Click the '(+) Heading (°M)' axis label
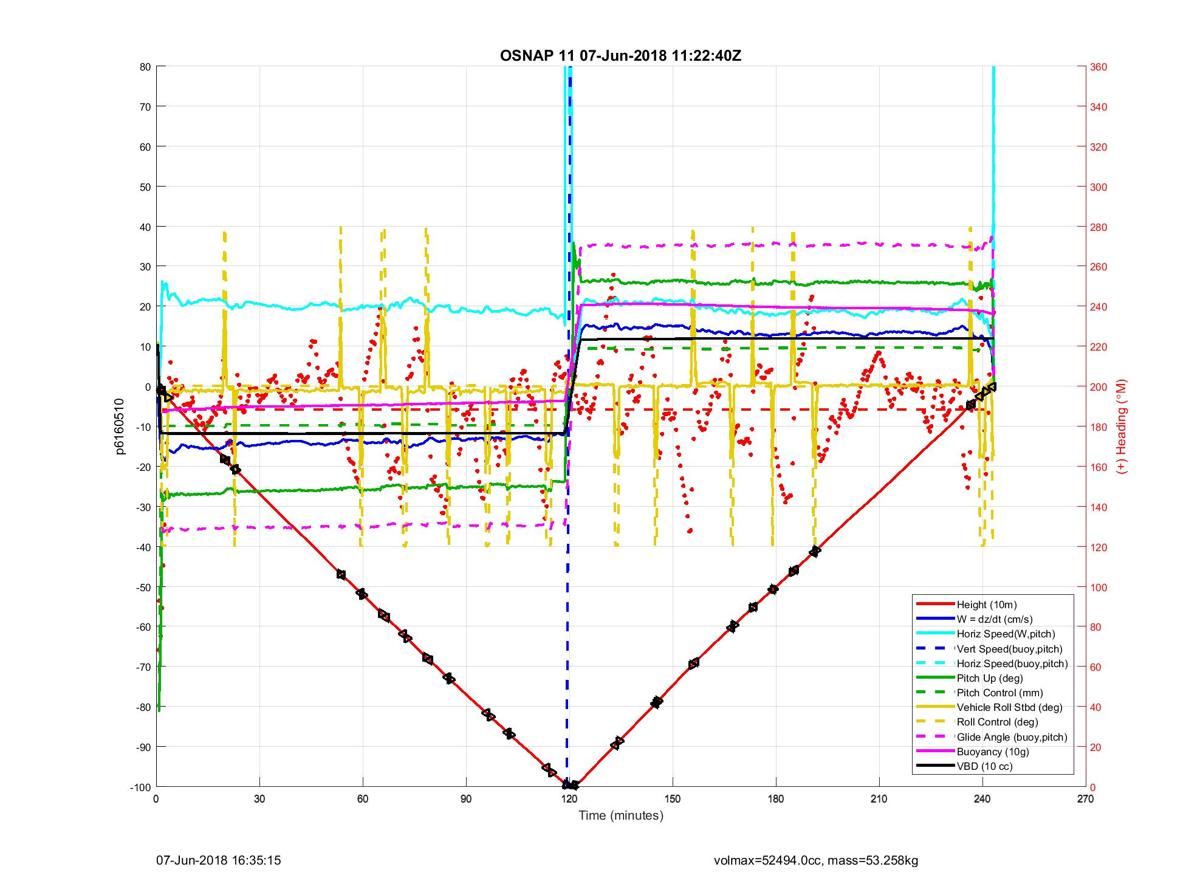 tap(1122, 427)
